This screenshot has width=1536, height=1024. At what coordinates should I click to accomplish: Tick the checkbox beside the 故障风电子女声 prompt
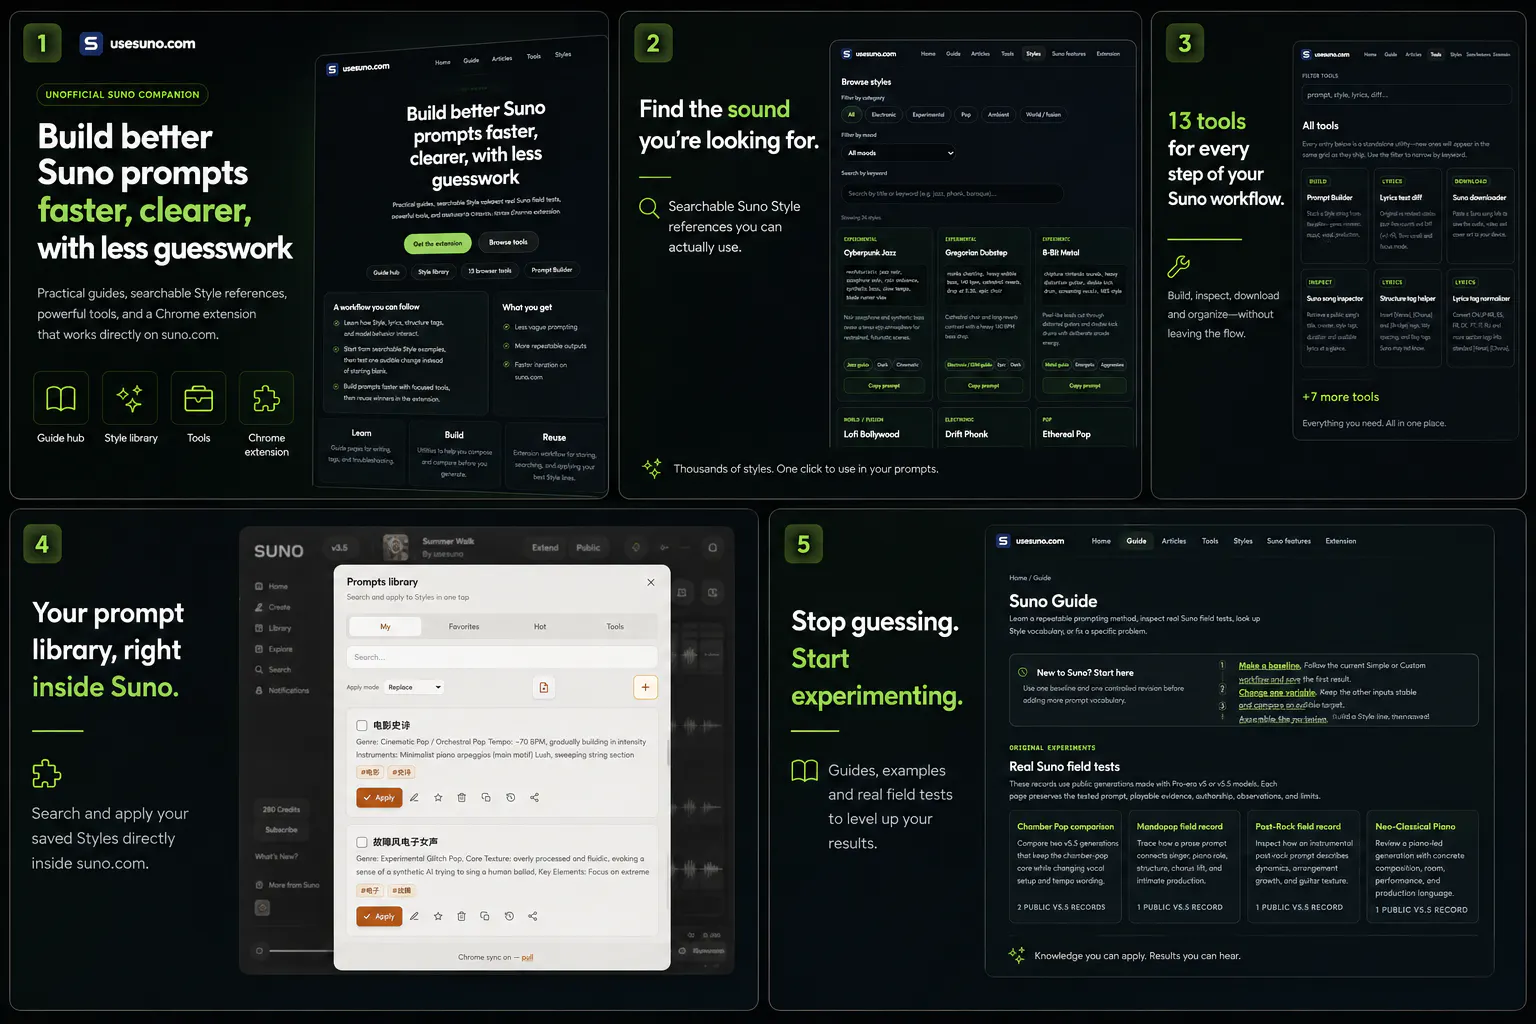[362, 842]
